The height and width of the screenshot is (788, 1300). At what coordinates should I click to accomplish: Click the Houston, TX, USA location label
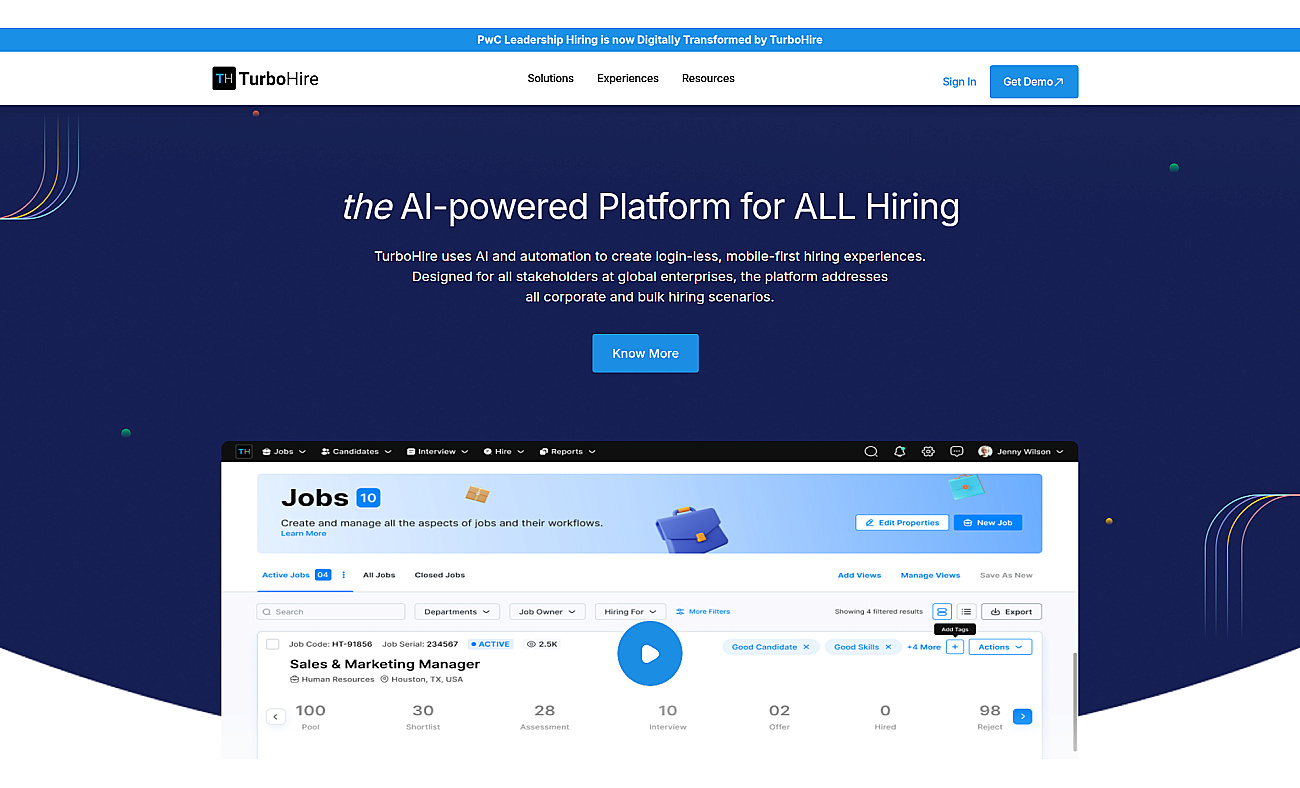[422, 679]
